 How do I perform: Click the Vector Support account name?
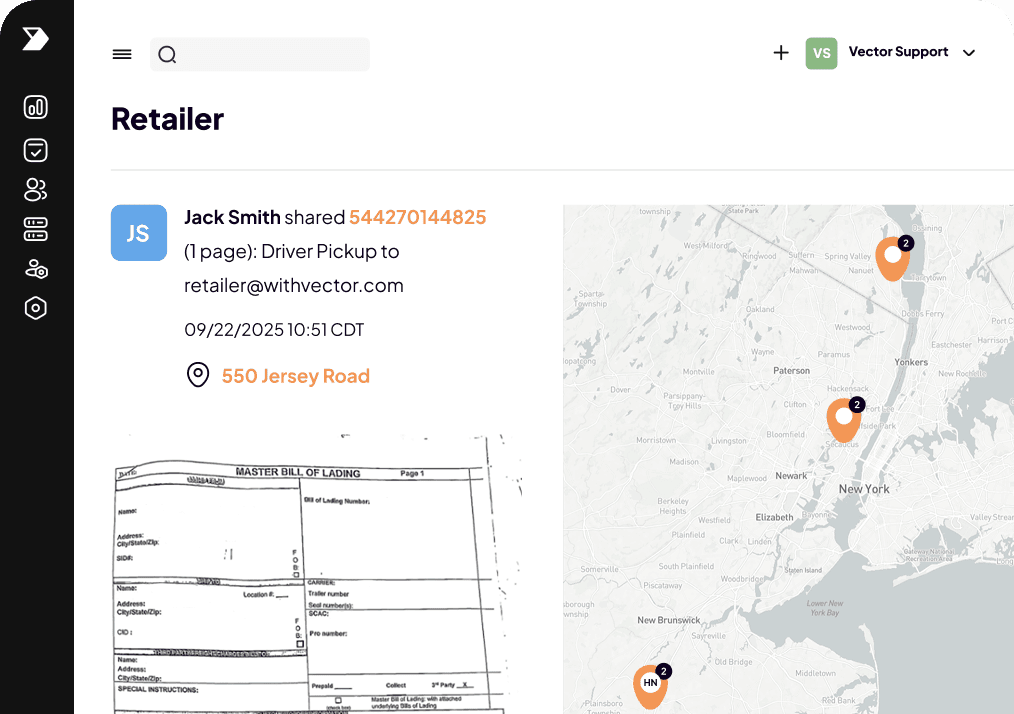[898, 52]
